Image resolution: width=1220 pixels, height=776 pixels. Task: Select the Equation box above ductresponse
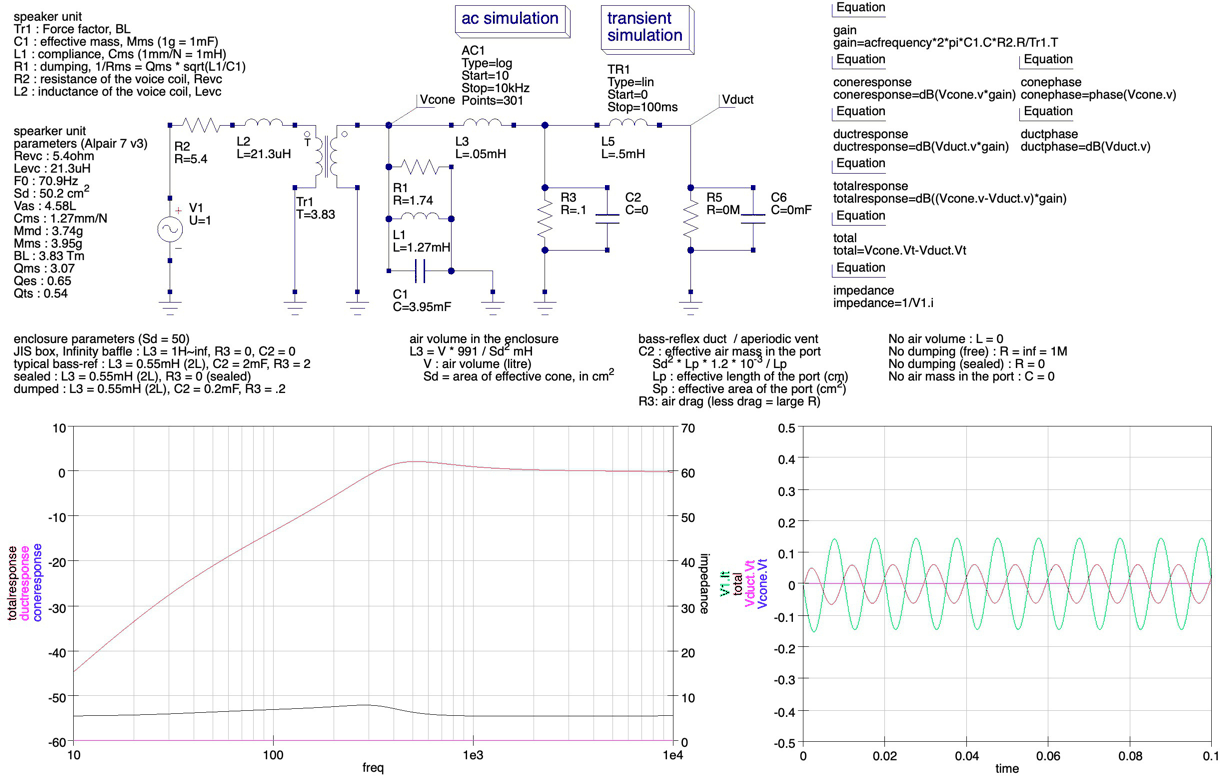(861, 112)
